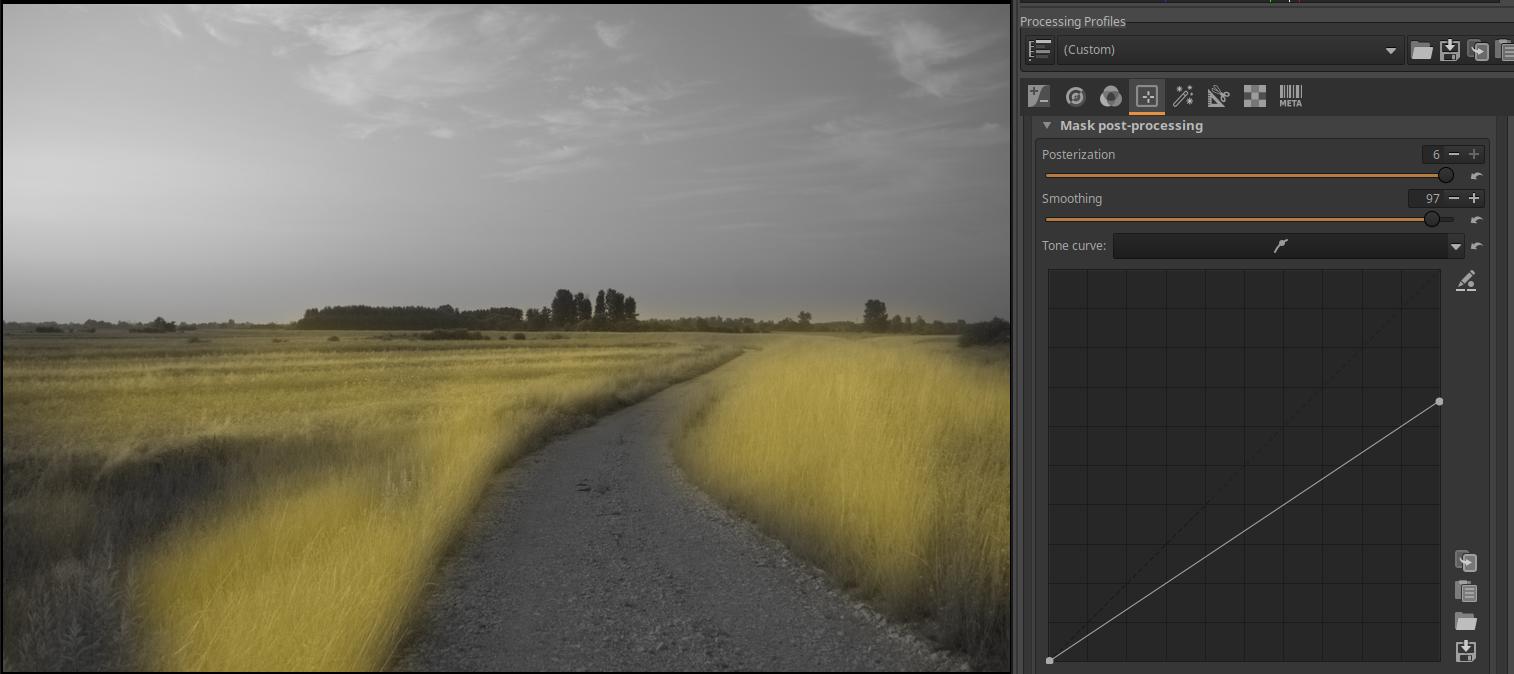
Task: Save the current processing profile
Action: click(x=1449, y=50)
